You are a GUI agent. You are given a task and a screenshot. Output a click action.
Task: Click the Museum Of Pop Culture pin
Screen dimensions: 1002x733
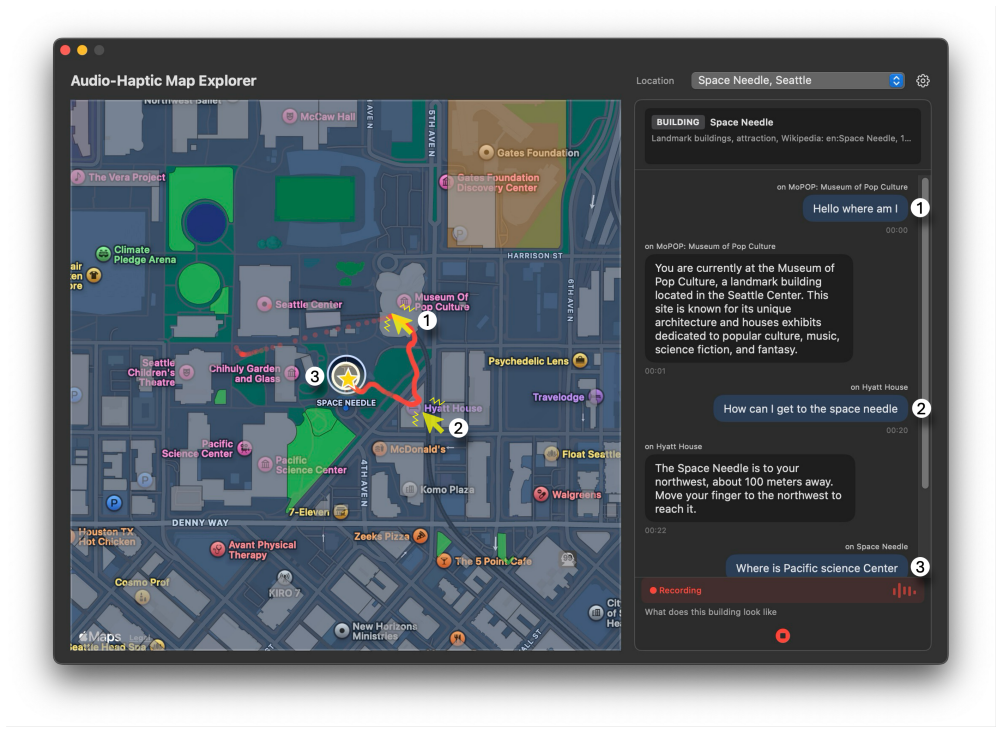click(404, 301)
